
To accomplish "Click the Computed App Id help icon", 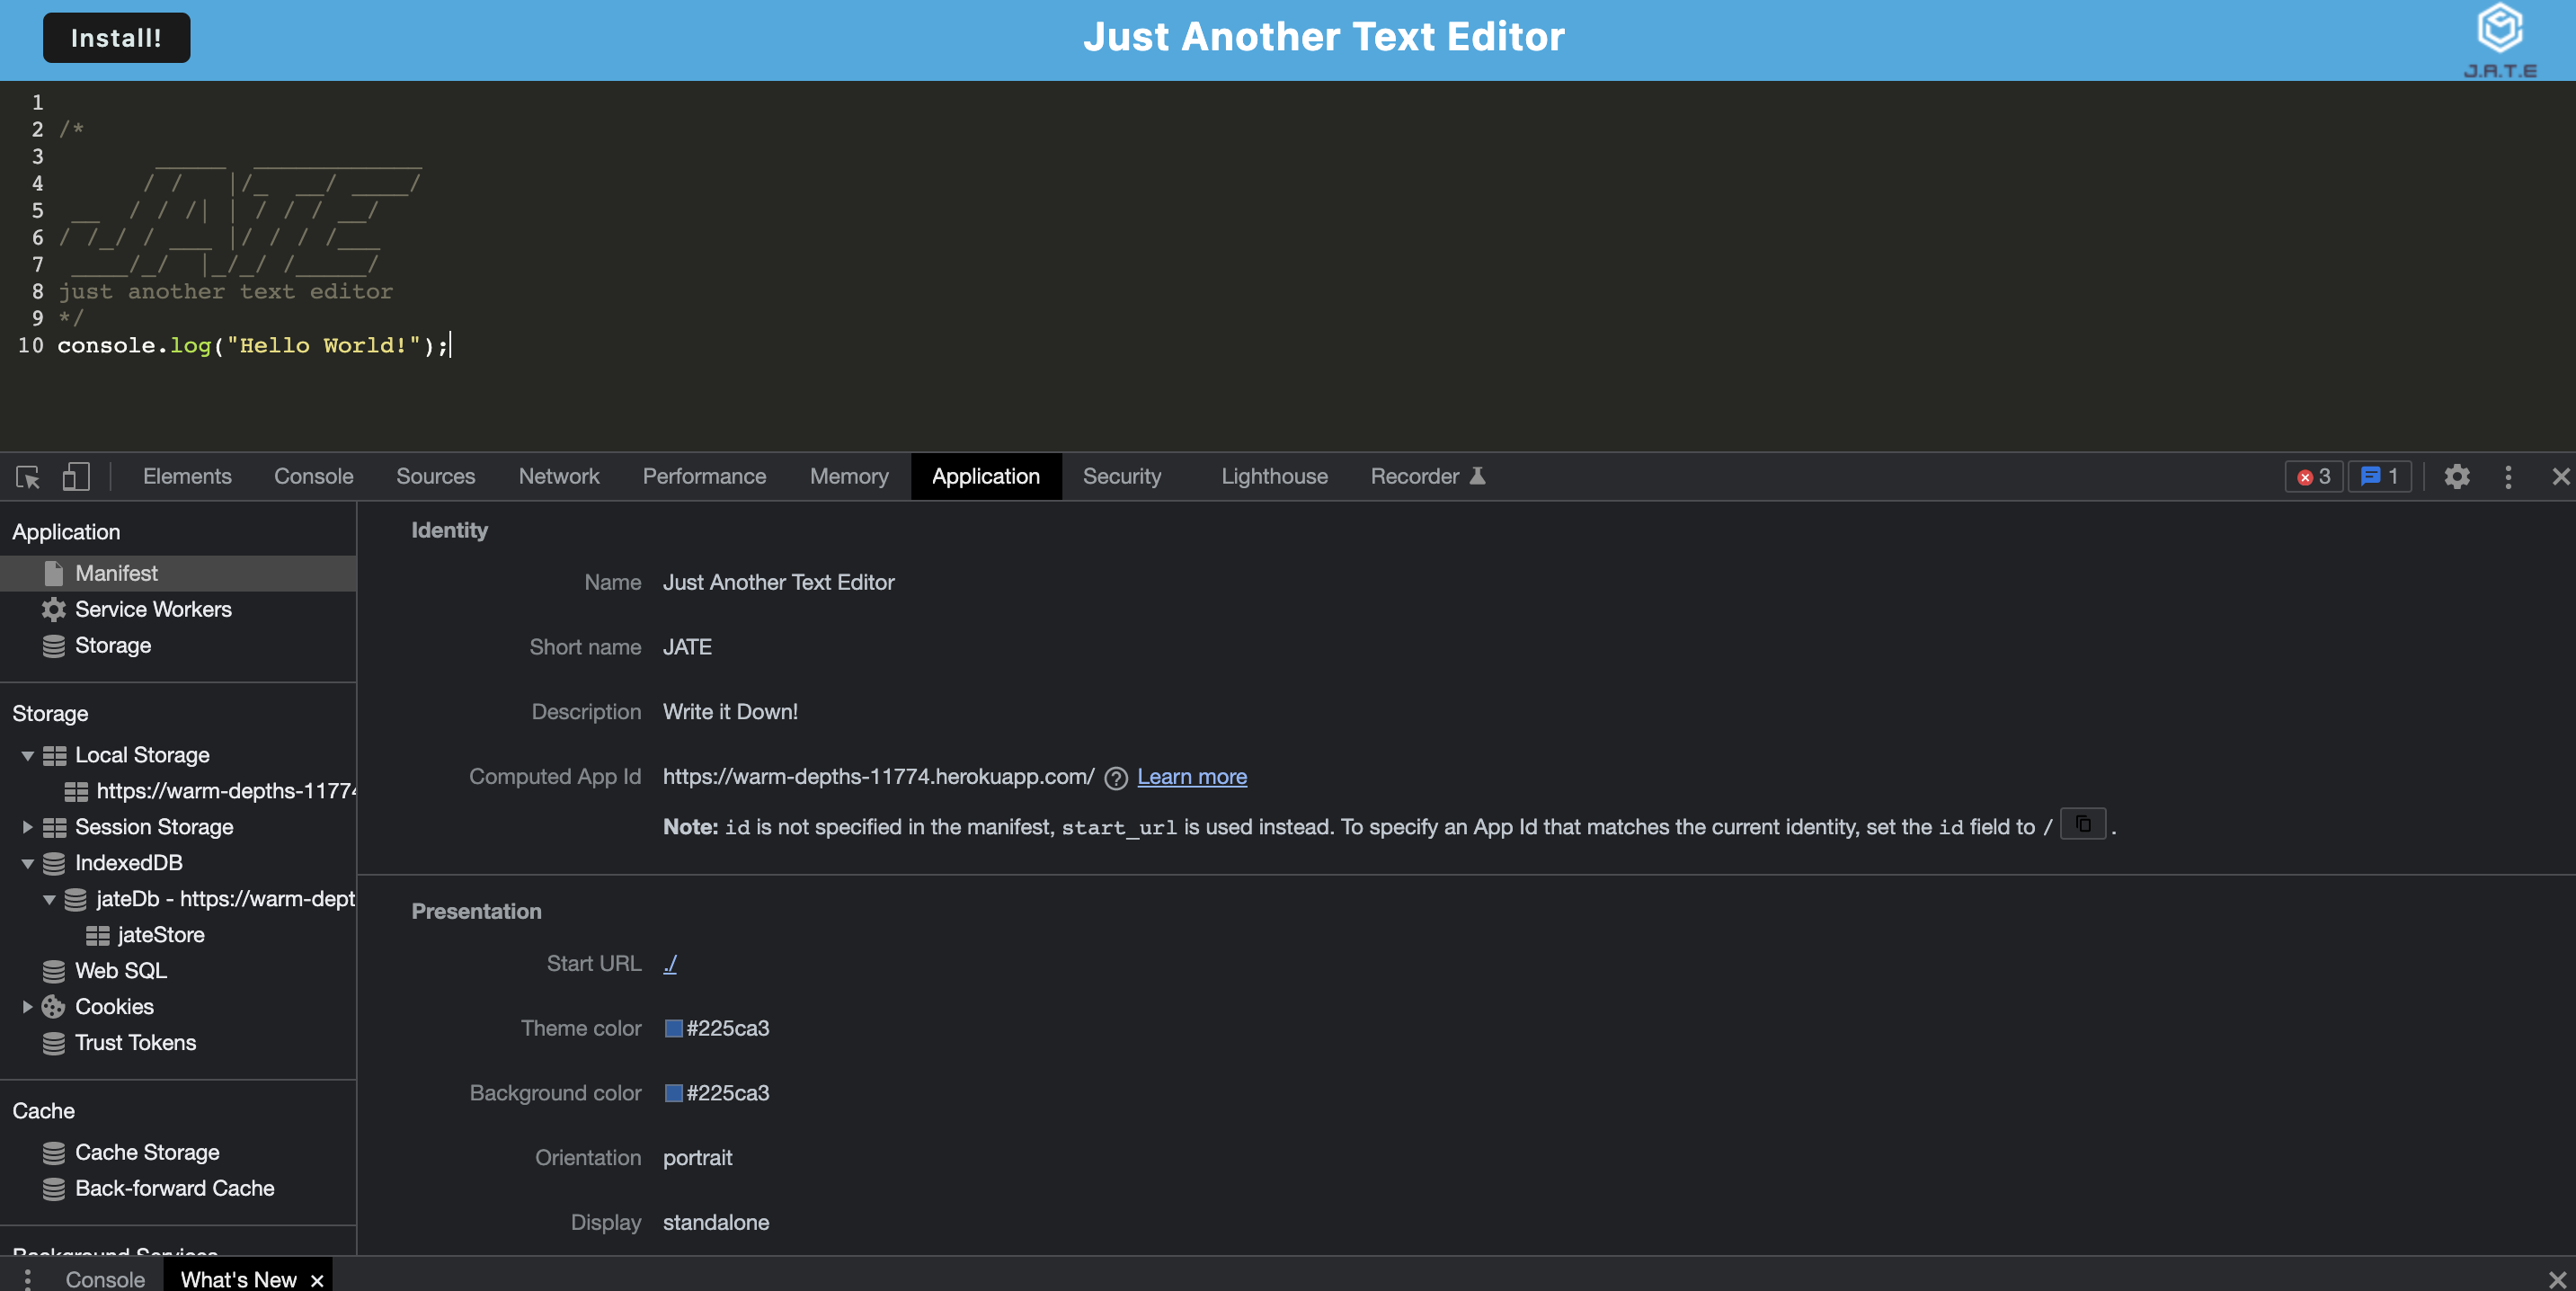I will pos(1116,778).
